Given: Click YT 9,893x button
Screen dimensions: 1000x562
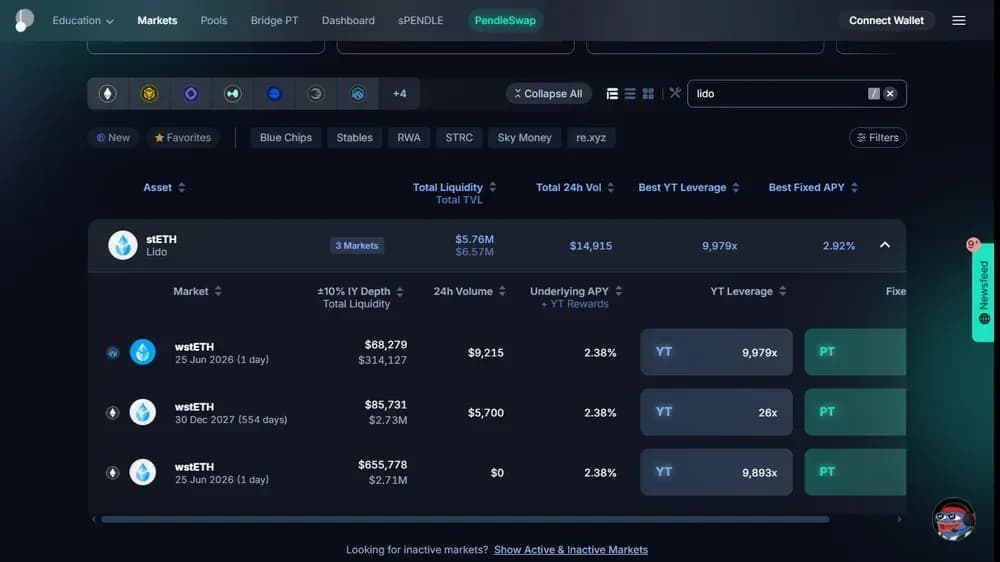Looking at the screenshot, I should point(716,472).
